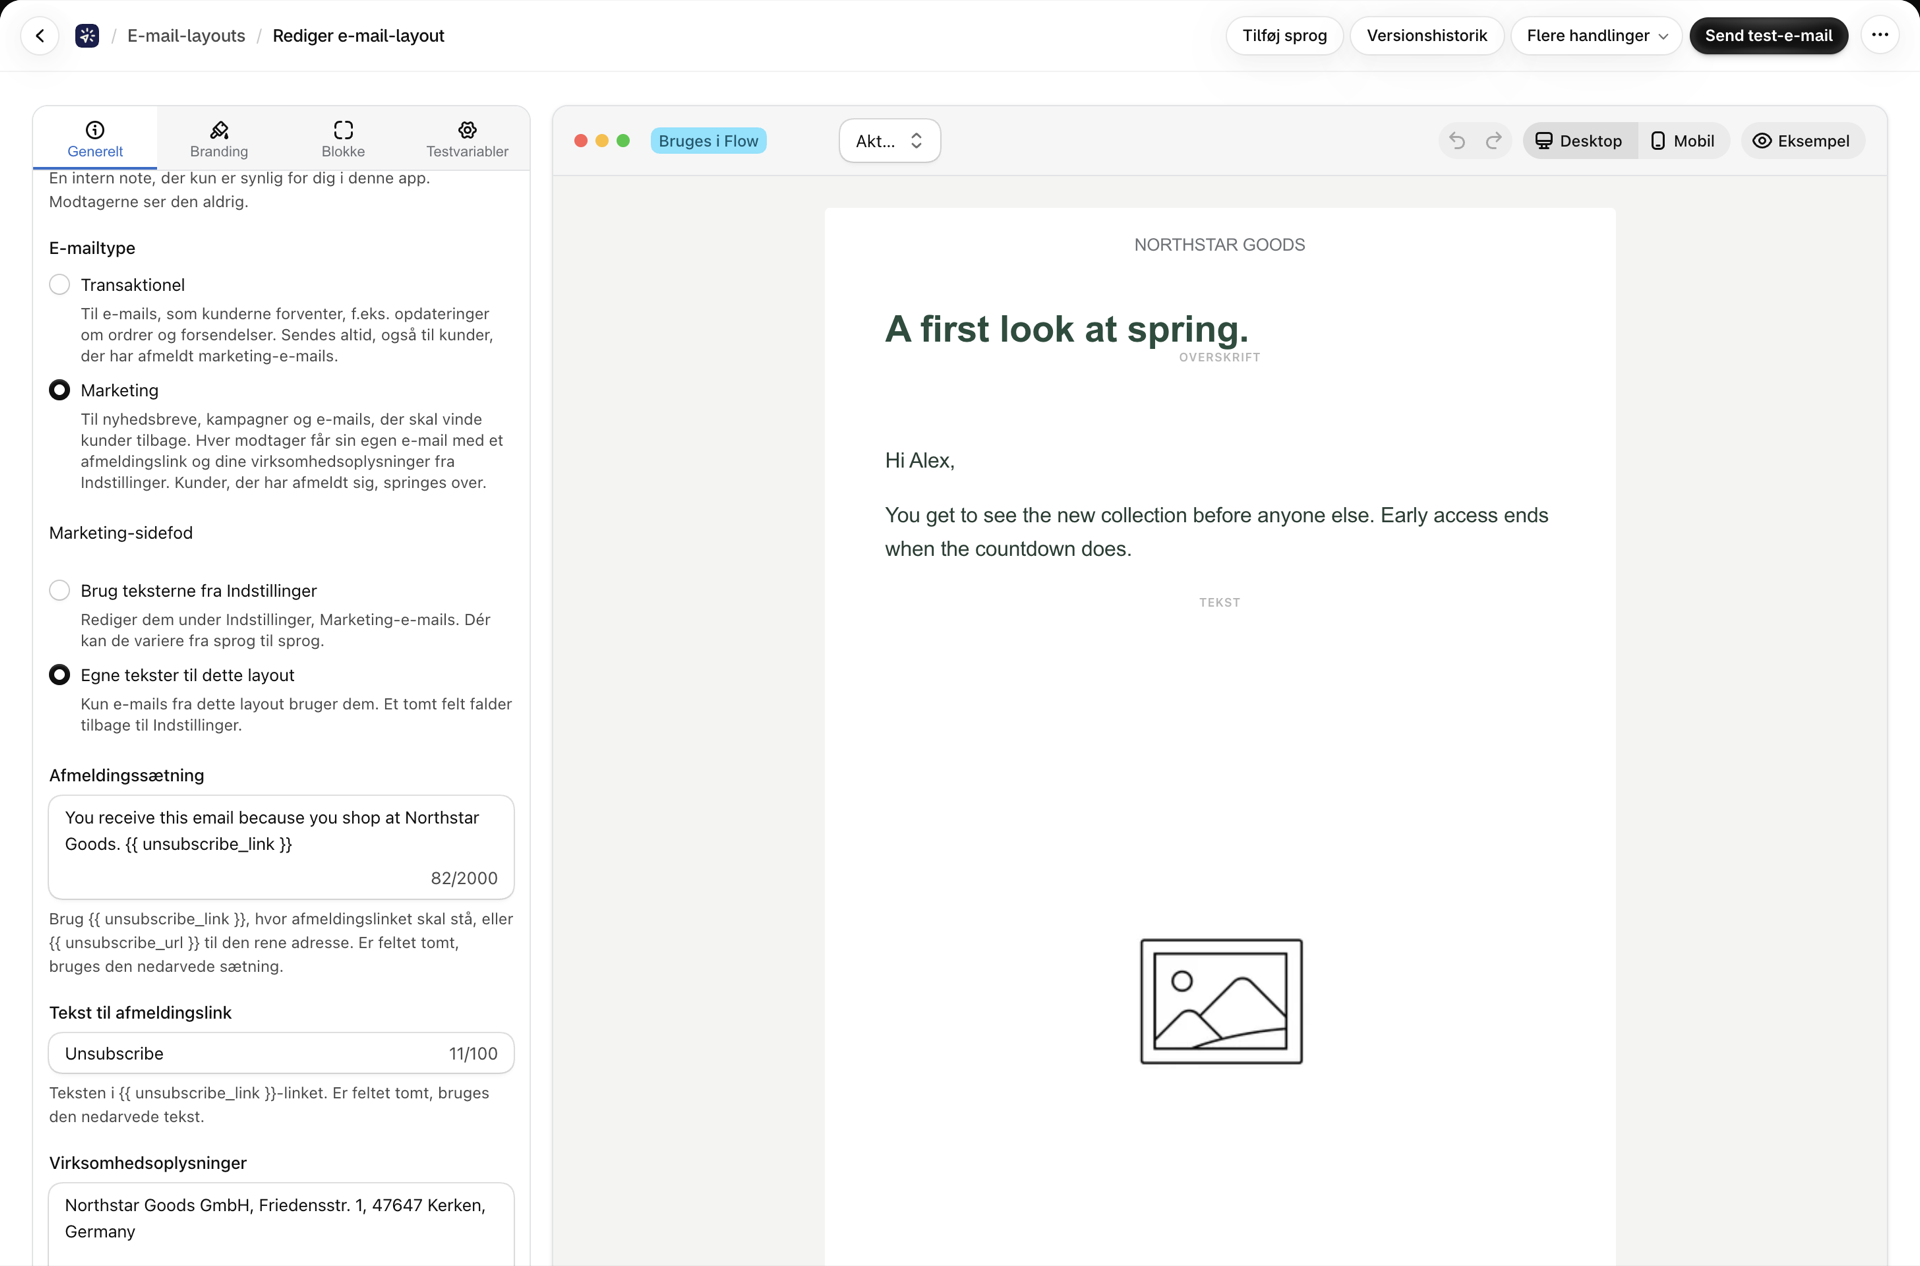Click the Rediger e-mail-layout breadcrumb title
This screenshot has width=1920, height=1266.
click(358, 36)
